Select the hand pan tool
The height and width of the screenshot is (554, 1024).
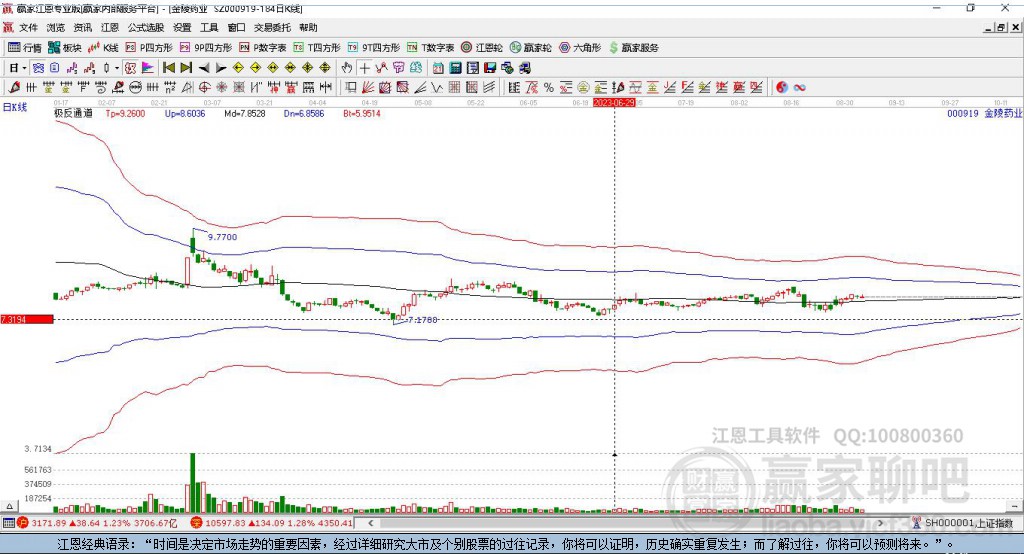[x=347, y=68]
